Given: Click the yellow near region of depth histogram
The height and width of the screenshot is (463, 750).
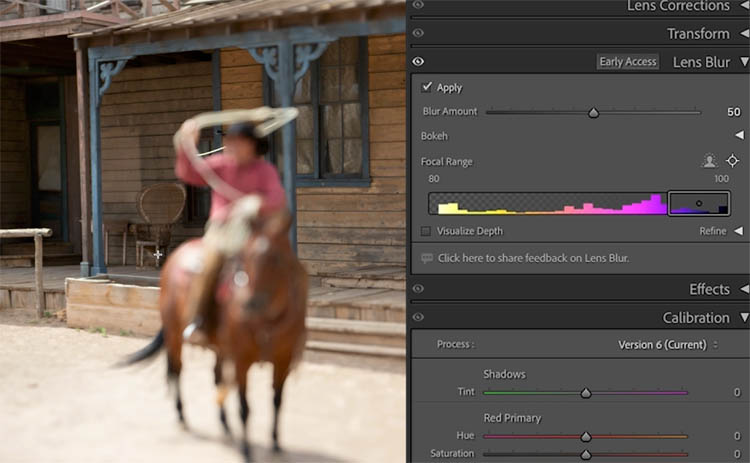Looking at the screenshot, I should (x=449, y=208).
